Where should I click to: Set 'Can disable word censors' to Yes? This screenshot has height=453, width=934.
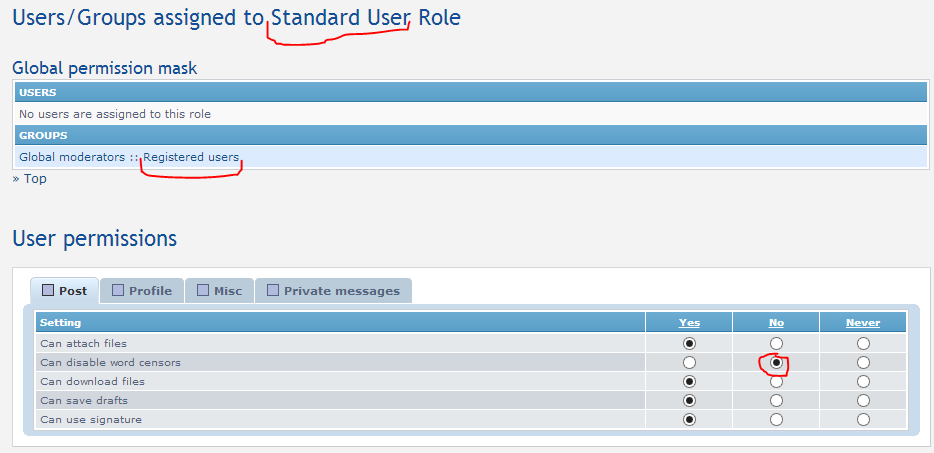tap(689, 362)
